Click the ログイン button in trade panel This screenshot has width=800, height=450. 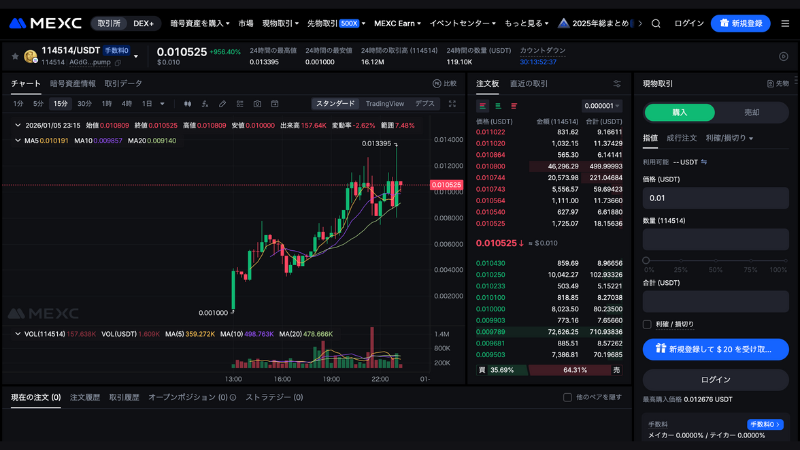[715, 380]
